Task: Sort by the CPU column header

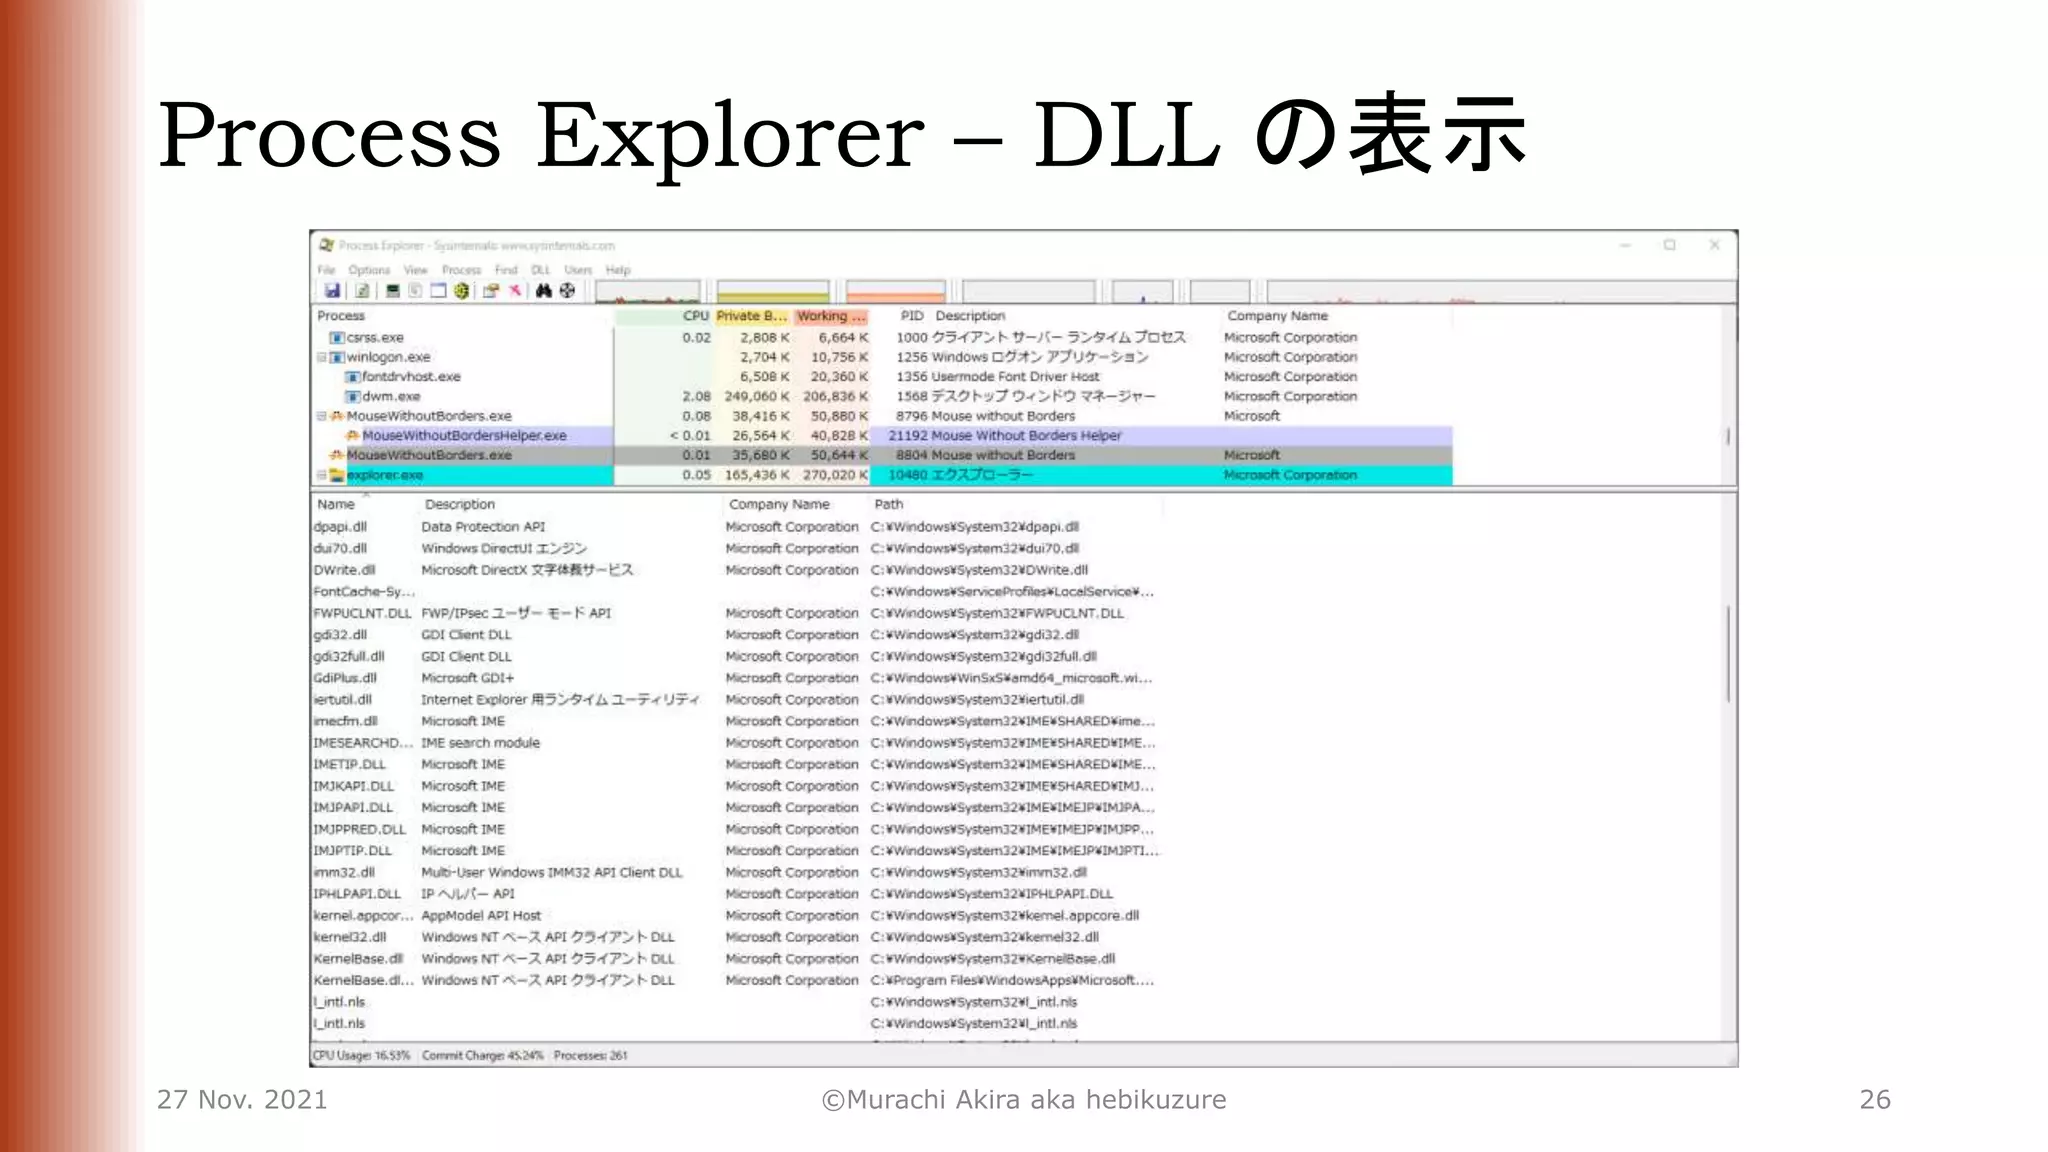Action: (x=664, y=316)
